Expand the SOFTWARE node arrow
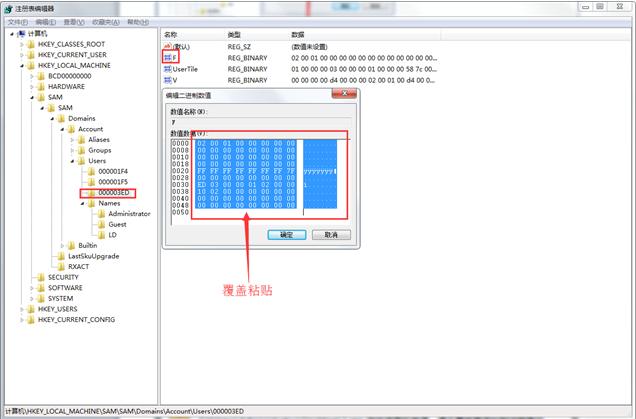636x419 pixels. [x=32, y=288]
